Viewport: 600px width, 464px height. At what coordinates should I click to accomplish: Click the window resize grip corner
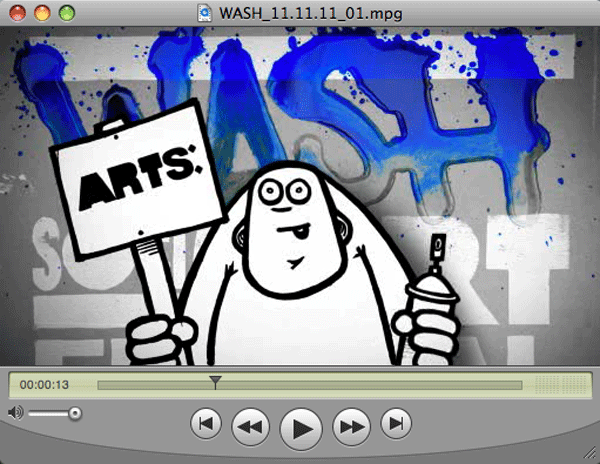pos(590,453)
